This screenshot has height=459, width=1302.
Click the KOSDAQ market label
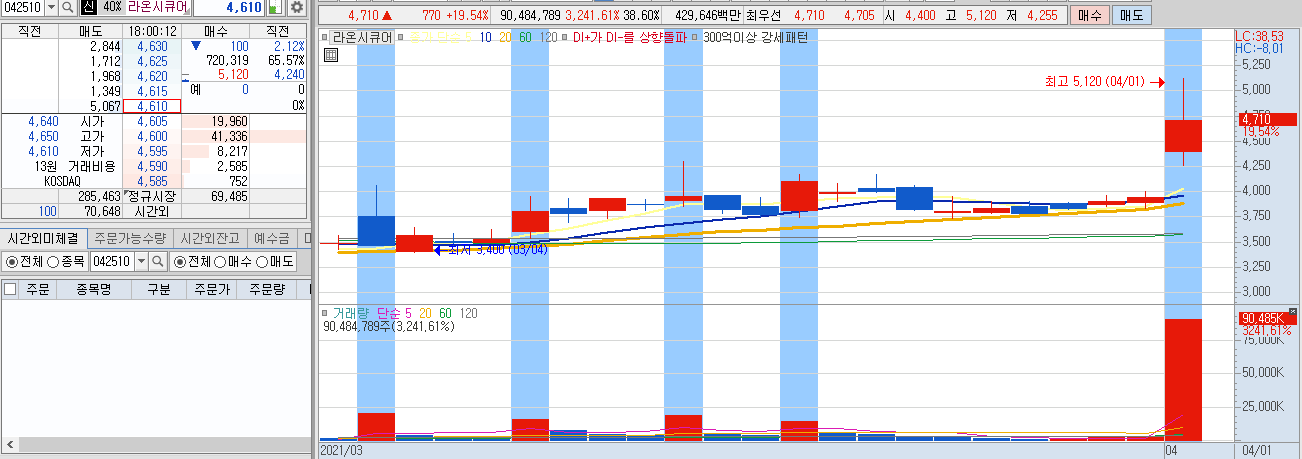62,181
